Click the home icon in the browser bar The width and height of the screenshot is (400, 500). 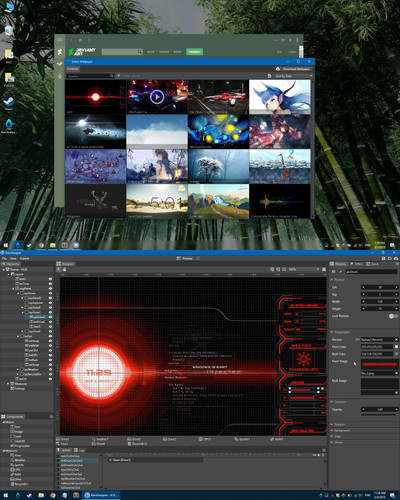pos(80,40)
